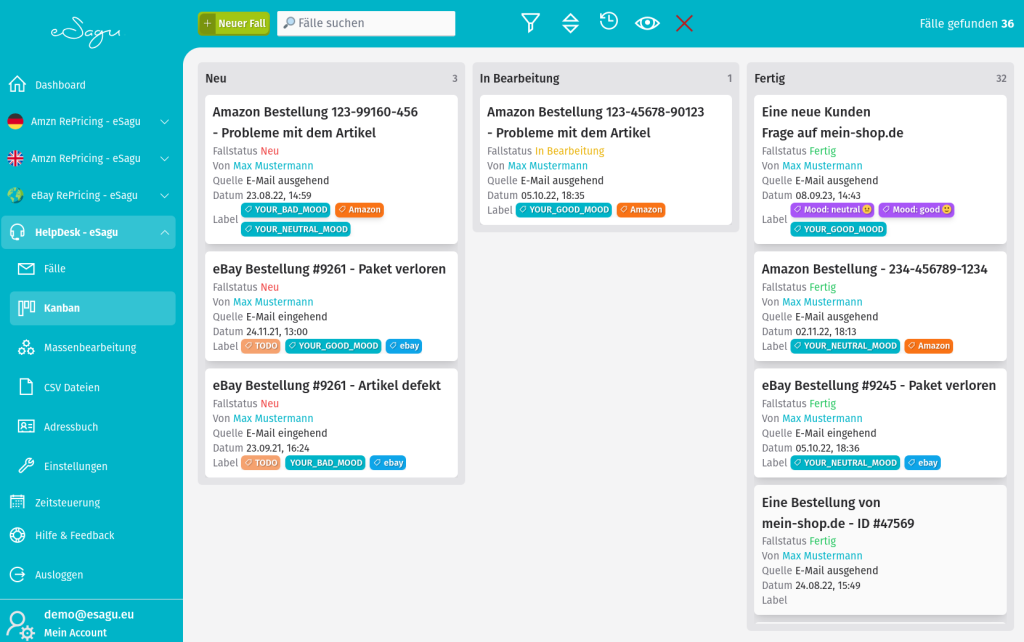Open the Max Mustermann link on the Amazon case
Screen dimensions: 1024x642
(x=273, y=165)
